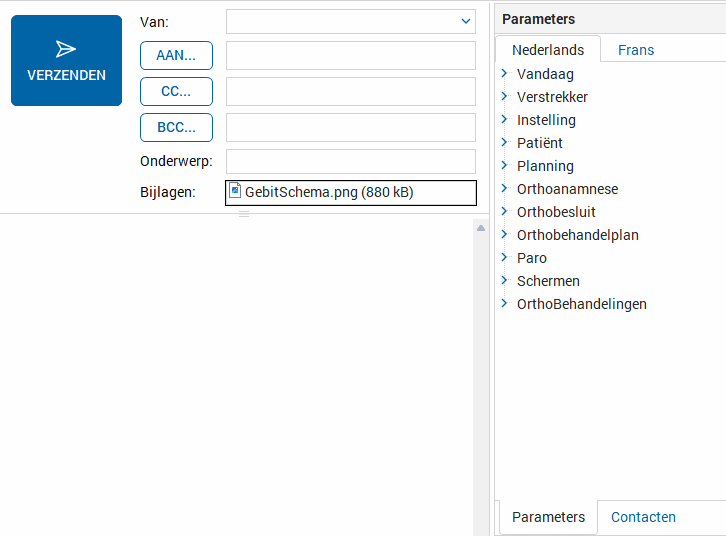Click the pane splitter grip below attachments

point(244,214)
